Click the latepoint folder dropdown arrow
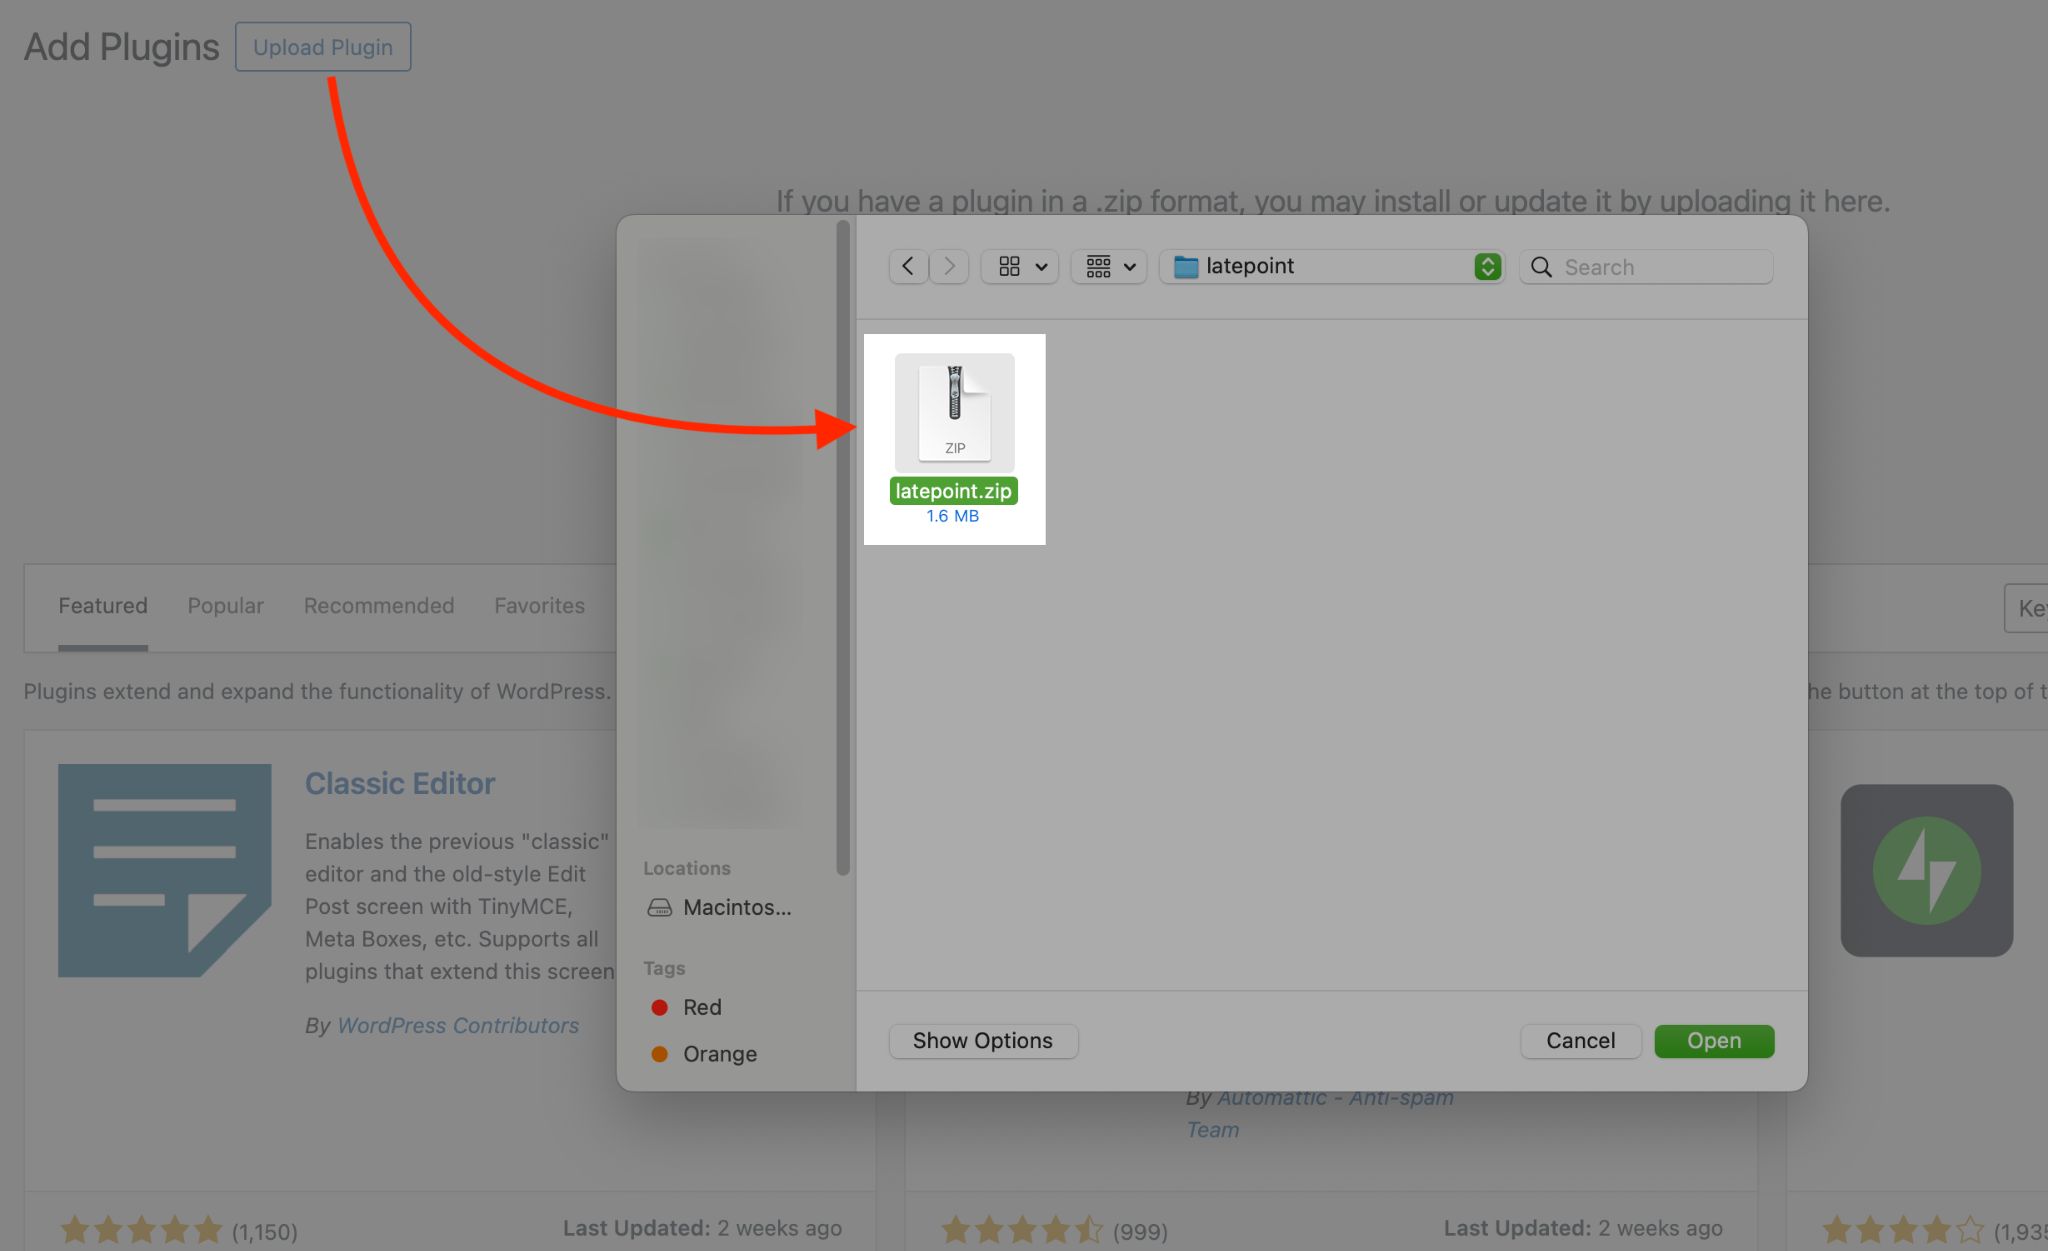2048x1251 pixels. click(1489, 266)
